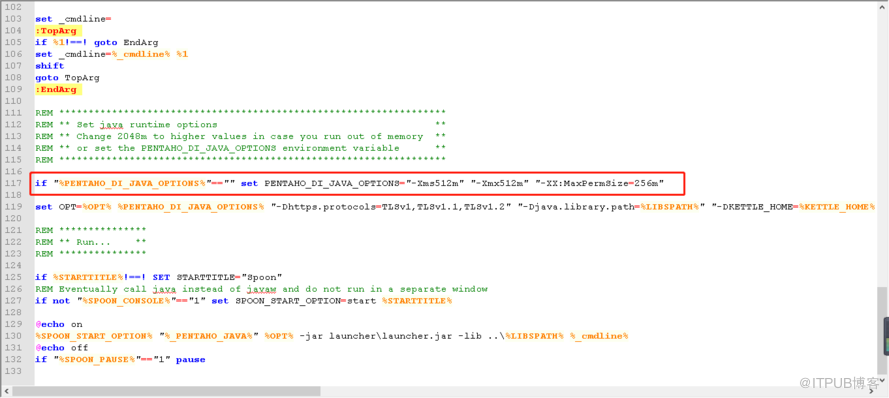Click line number 130 in the gutter

click(12, 336)
